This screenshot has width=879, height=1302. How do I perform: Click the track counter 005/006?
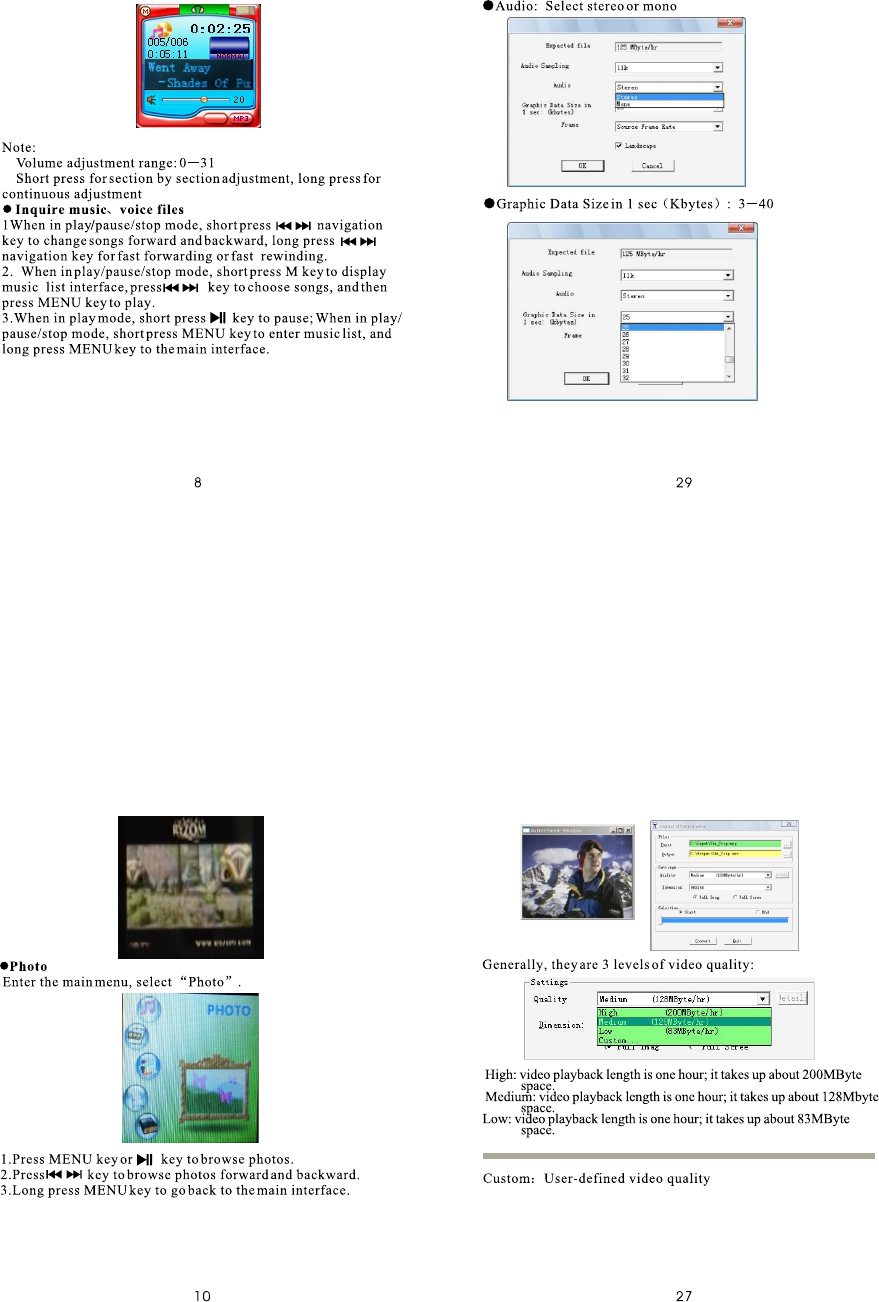tap(168, 42)
